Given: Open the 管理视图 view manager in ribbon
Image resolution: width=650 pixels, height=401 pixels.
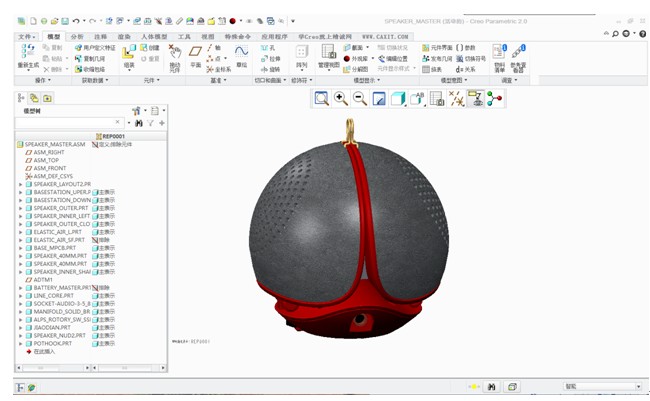Looking at the screenshot, I should (329, 57).
